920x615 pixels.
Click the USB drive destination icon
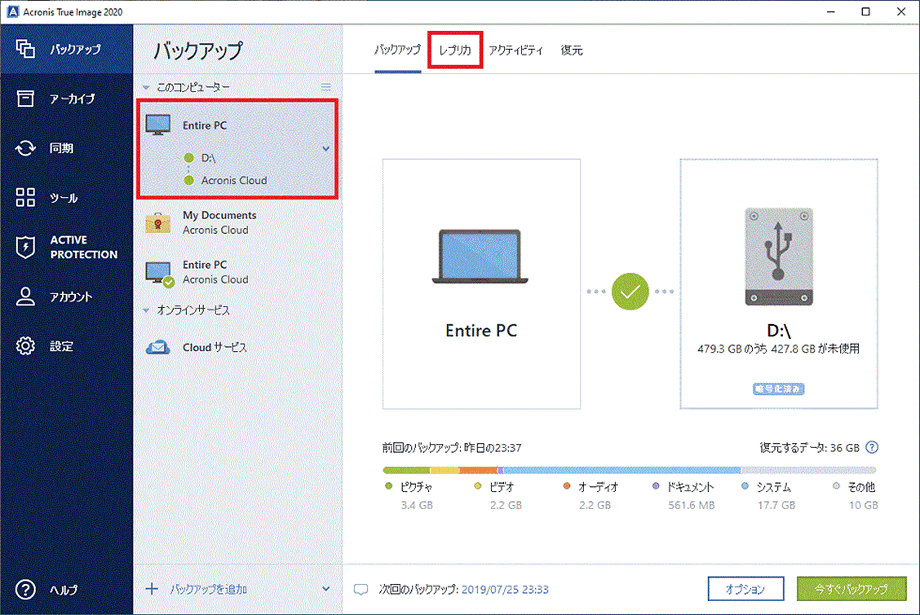(x=779, y=256)
